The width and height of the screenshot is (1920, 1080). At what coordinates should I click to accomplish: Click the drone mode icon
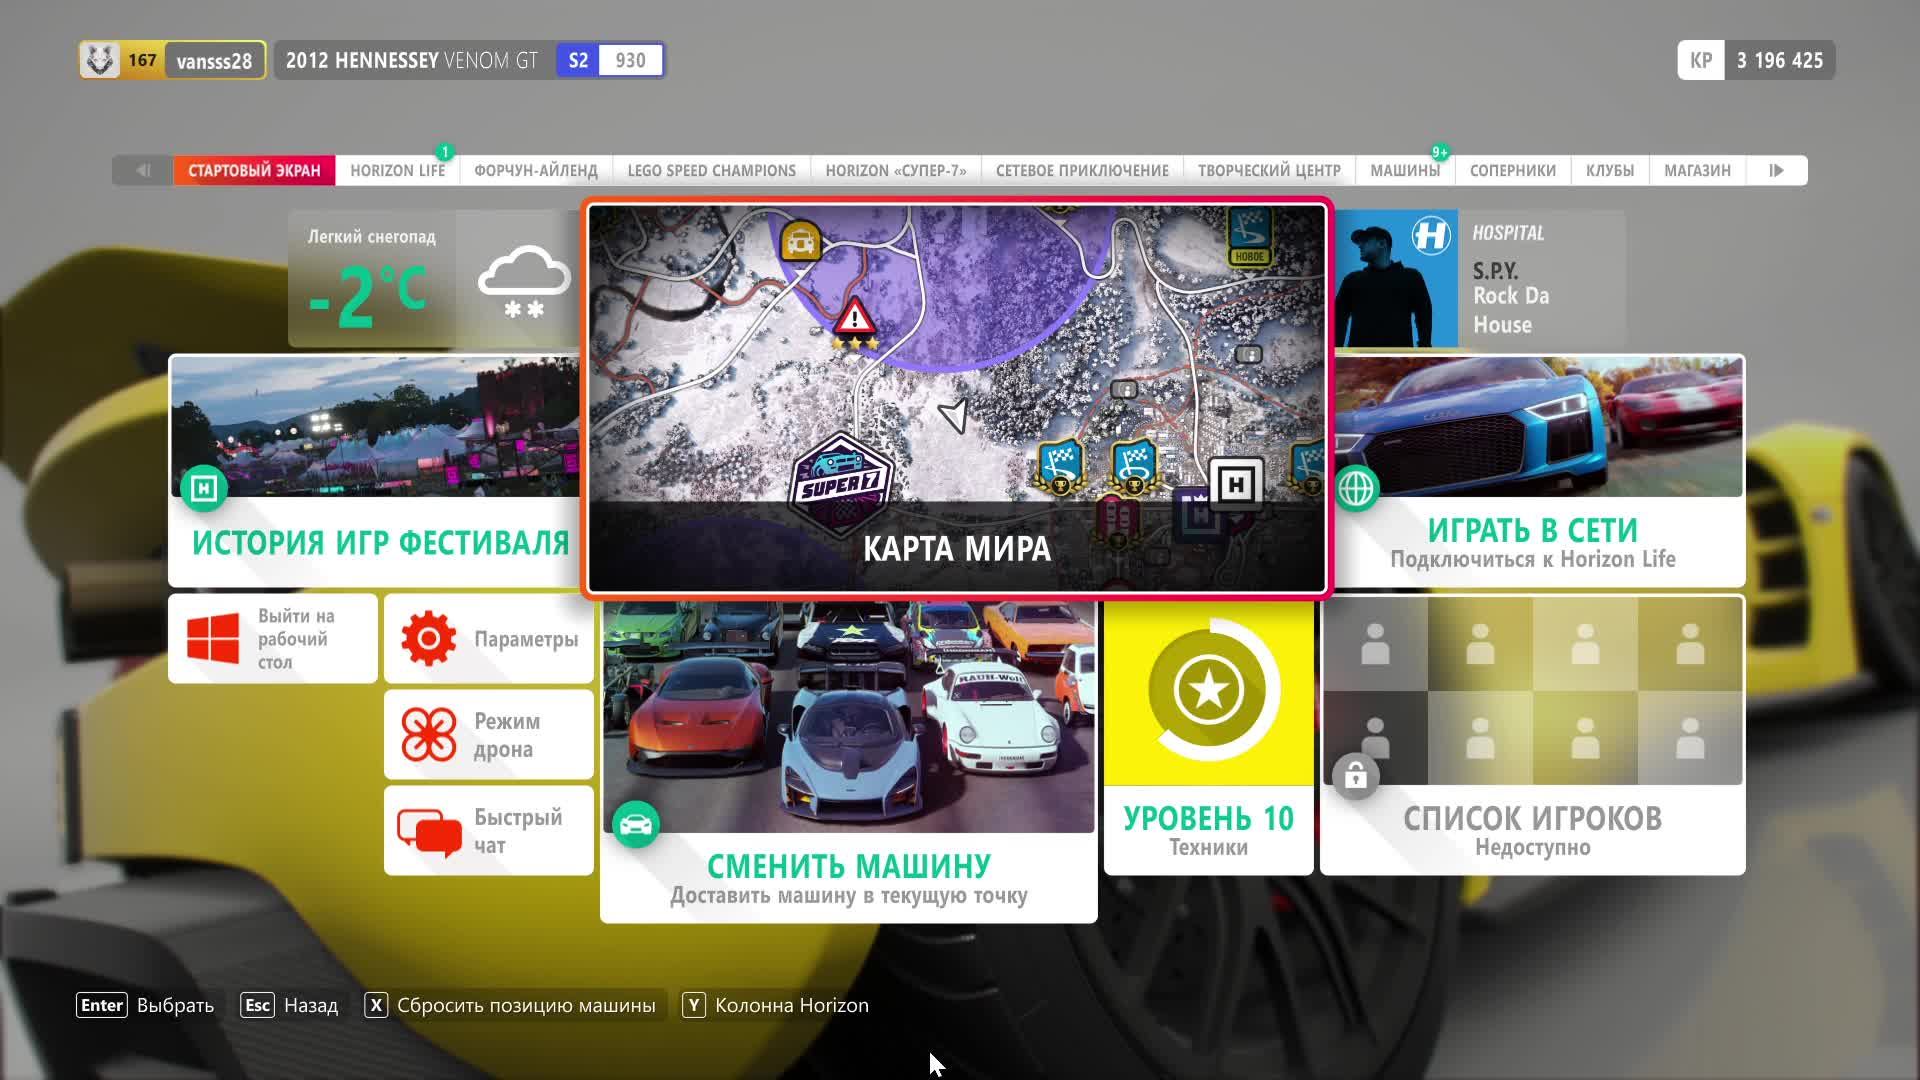(x=429, y=735)
